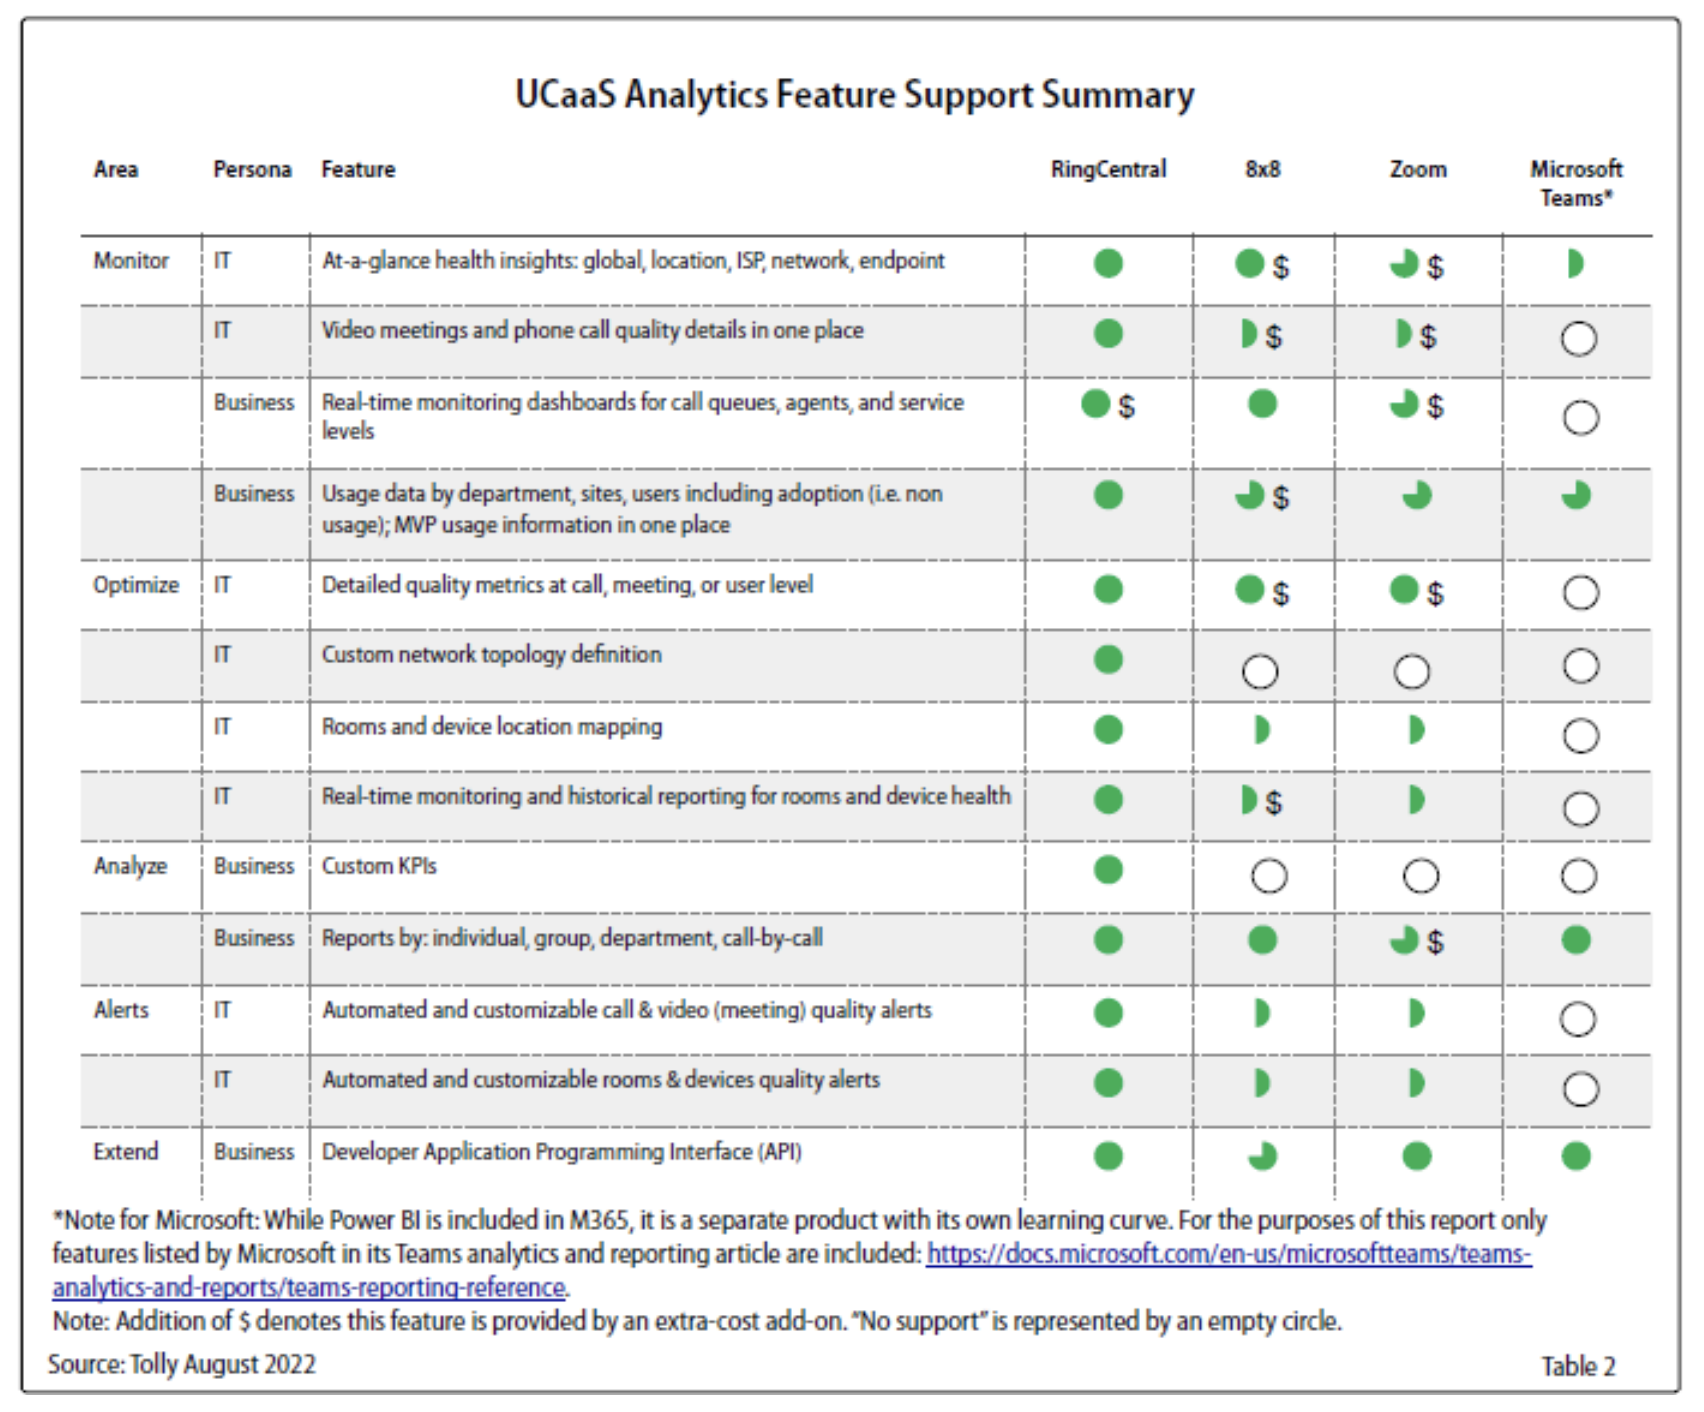The width and height of the screenshot is (1704, 1412).
Task: Click Microsoft Teams' empty circle for Detailed quality metrics
Action: click(1580, 593)
